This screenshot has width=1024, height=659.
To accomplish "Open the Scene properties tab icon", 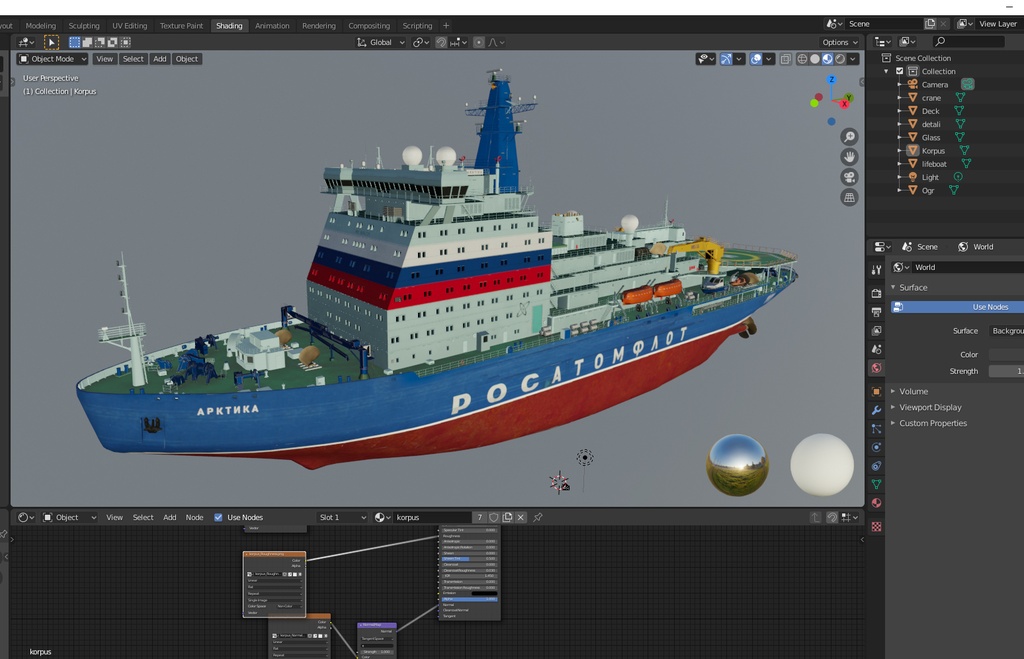I will tap(876, 349).
